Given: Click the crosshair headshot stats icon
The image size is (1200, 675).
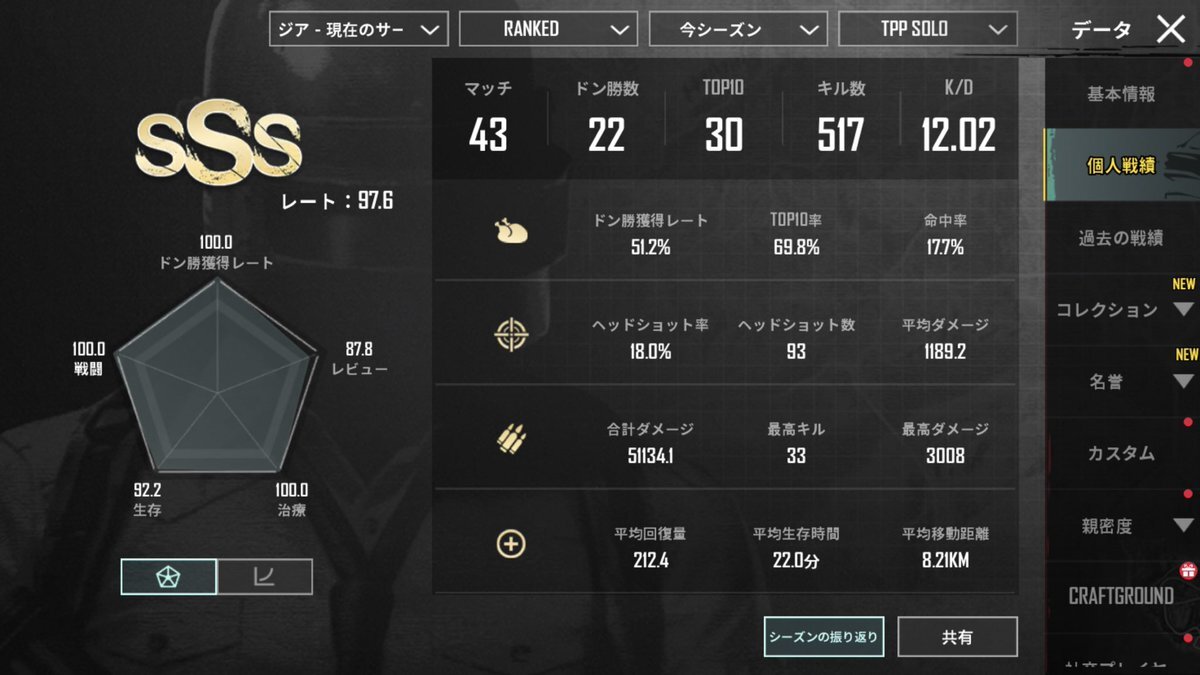Looking at the screenshot, I should pyautogui.click(x=511, y=337).
